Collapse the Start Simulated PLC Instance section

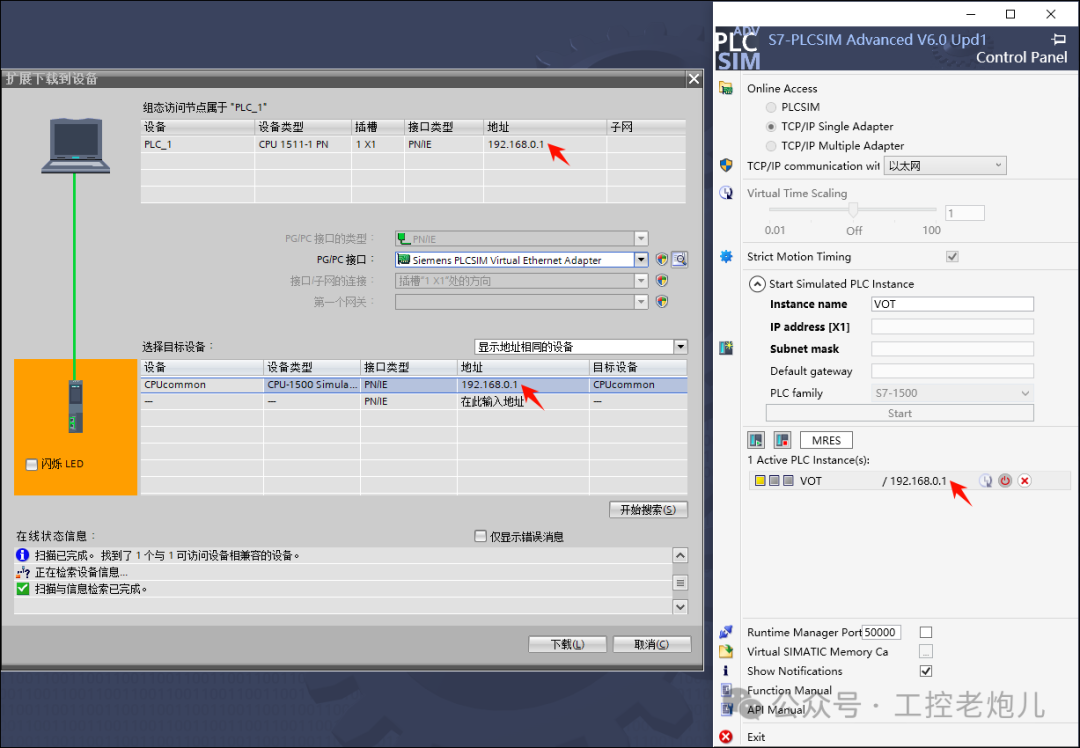(x=757, y=284)
